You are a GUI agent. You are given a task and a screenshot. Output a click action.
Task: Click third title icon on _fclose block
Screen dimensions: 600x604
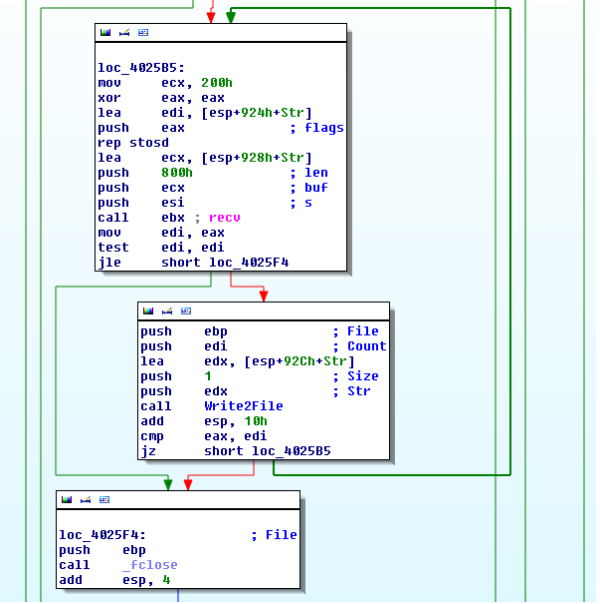tap(104, 499)
